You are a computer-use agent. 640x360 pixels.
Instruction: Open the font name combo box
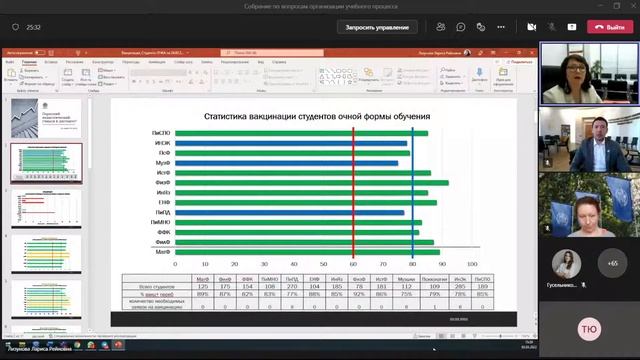point(159,73)
